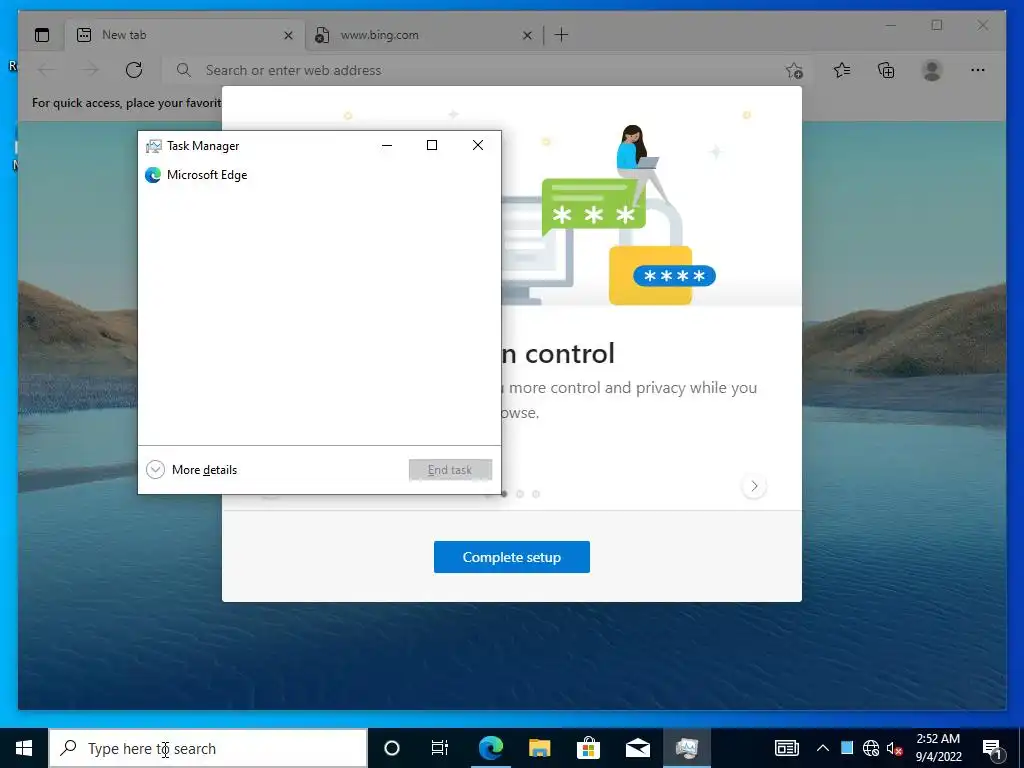Go to next slide arrow in setup dialog

[754, 486]
